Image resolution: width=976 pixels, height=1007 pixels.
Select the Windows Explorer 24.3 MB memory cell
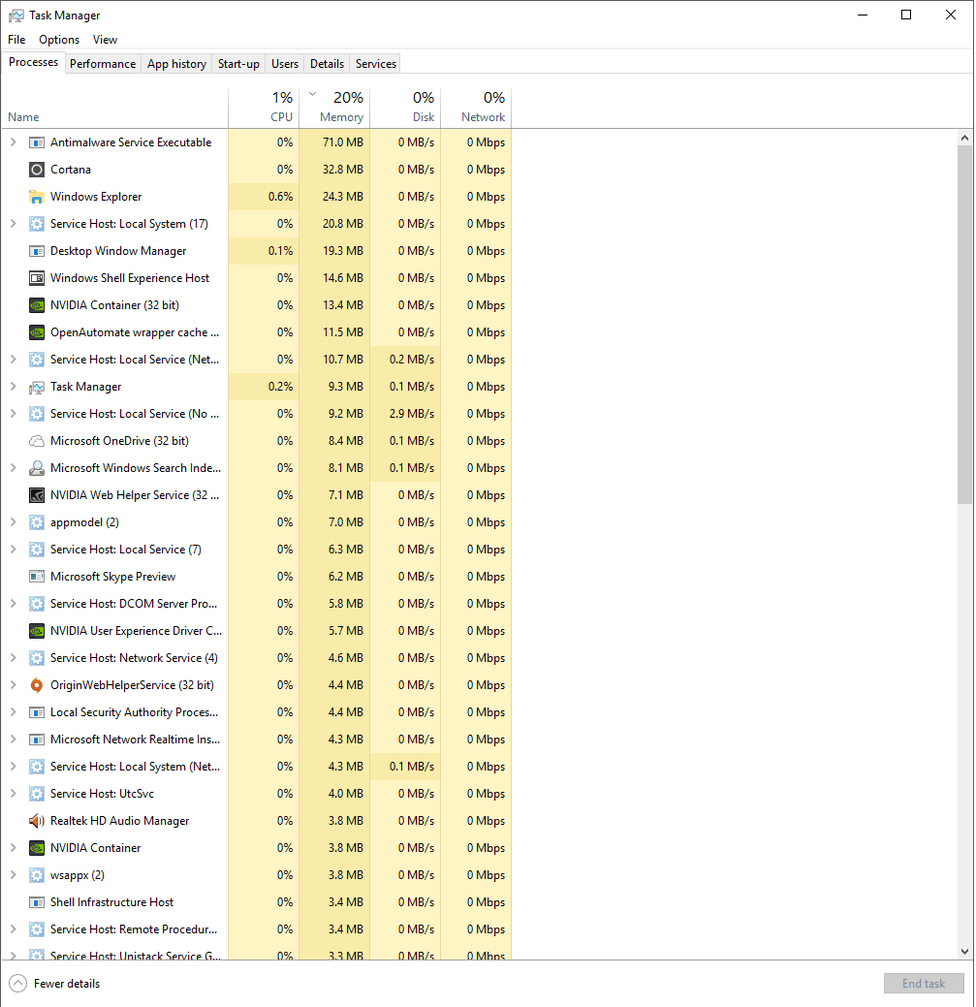click(335, 197)
